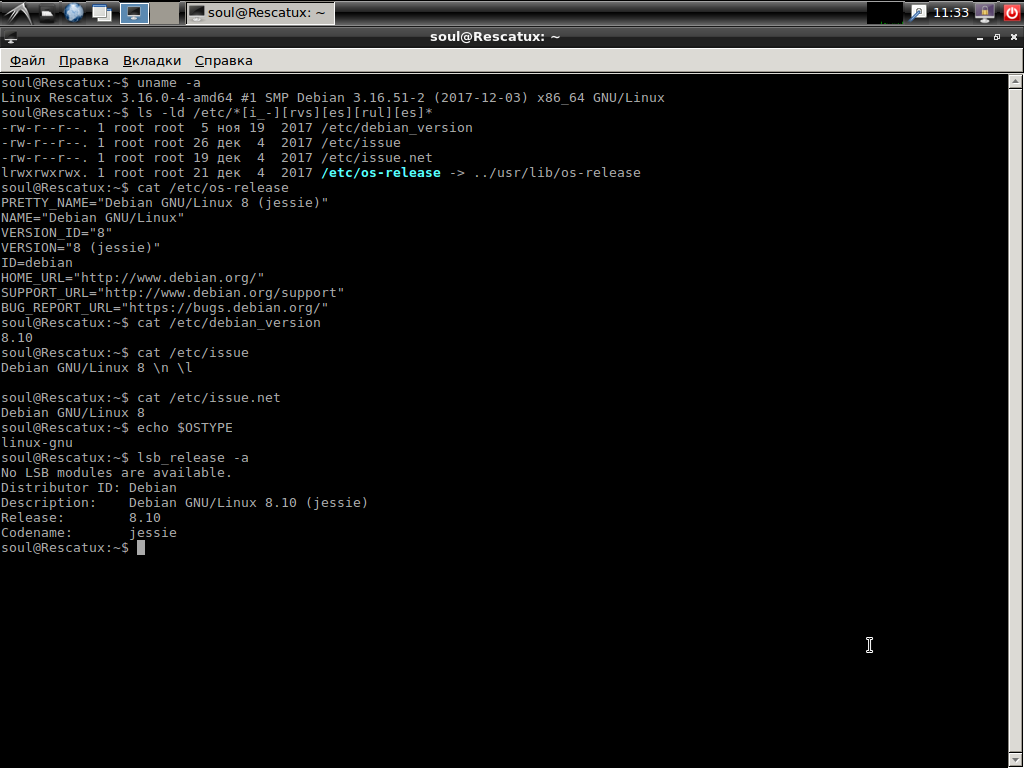This screenshot has width=1024, height=768.
Task: Open the Вкладки menu
Action: pos(152,61)
